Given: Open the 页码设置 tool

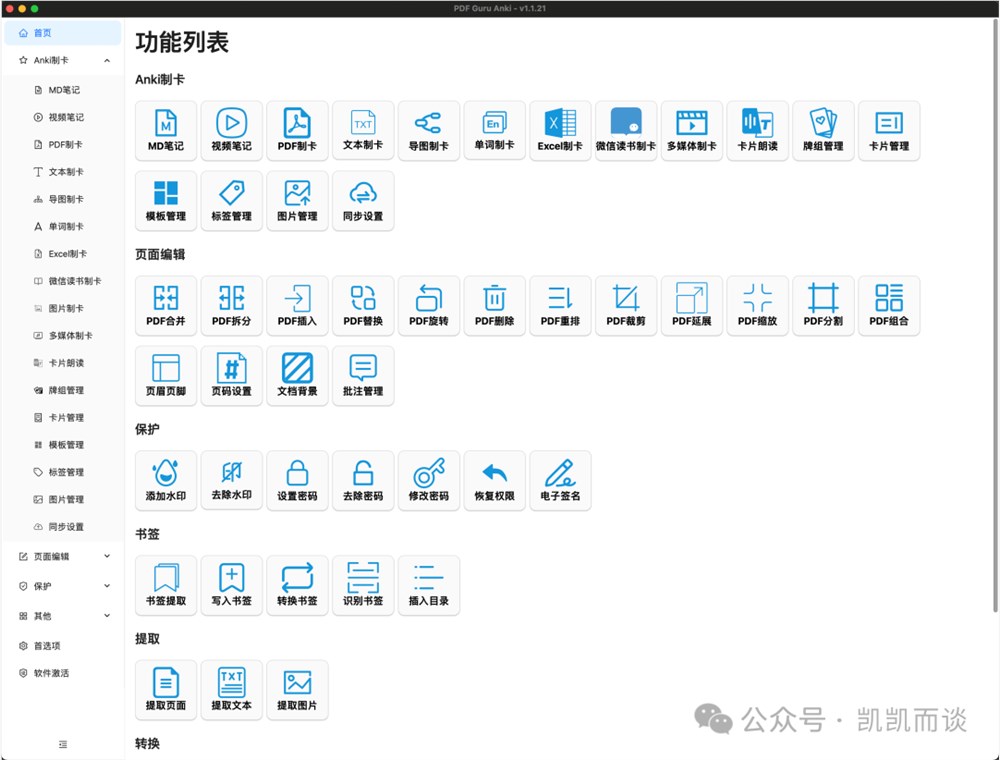Looking at the screenshot, I should click(232, 376).
